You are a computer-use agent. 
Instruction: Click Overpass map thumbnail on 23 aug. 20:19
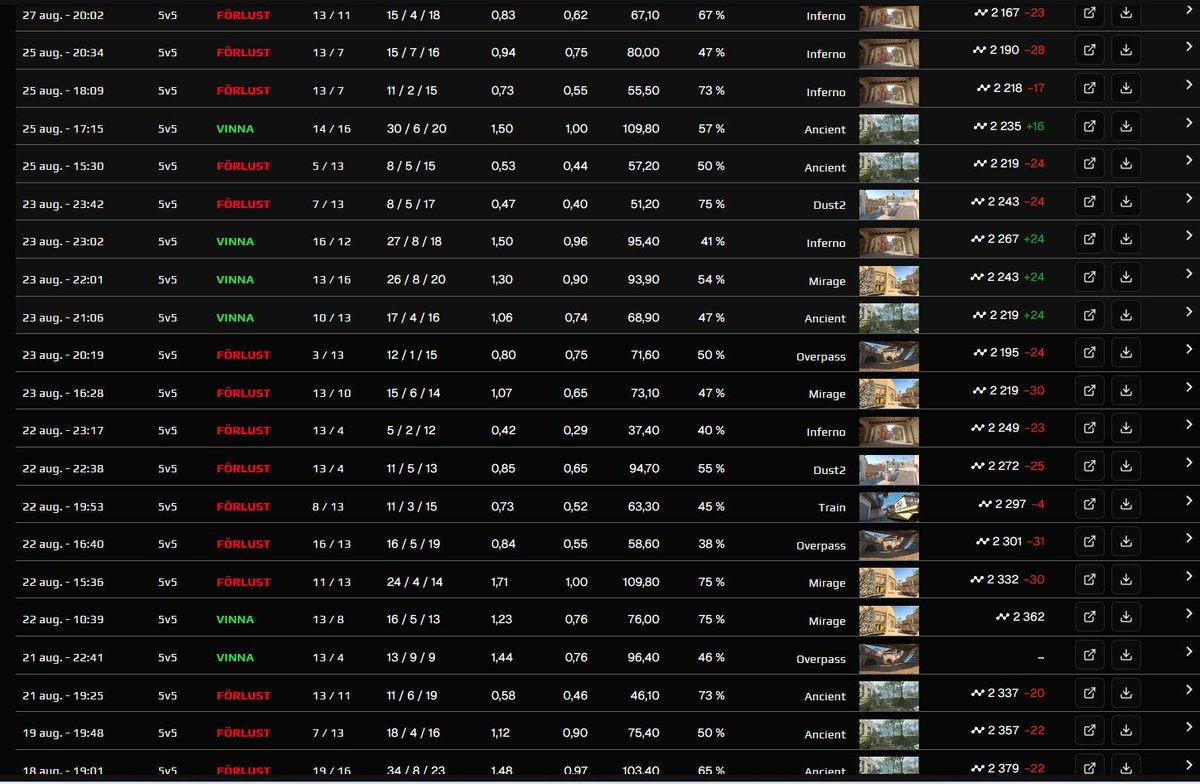pos(889,356)
